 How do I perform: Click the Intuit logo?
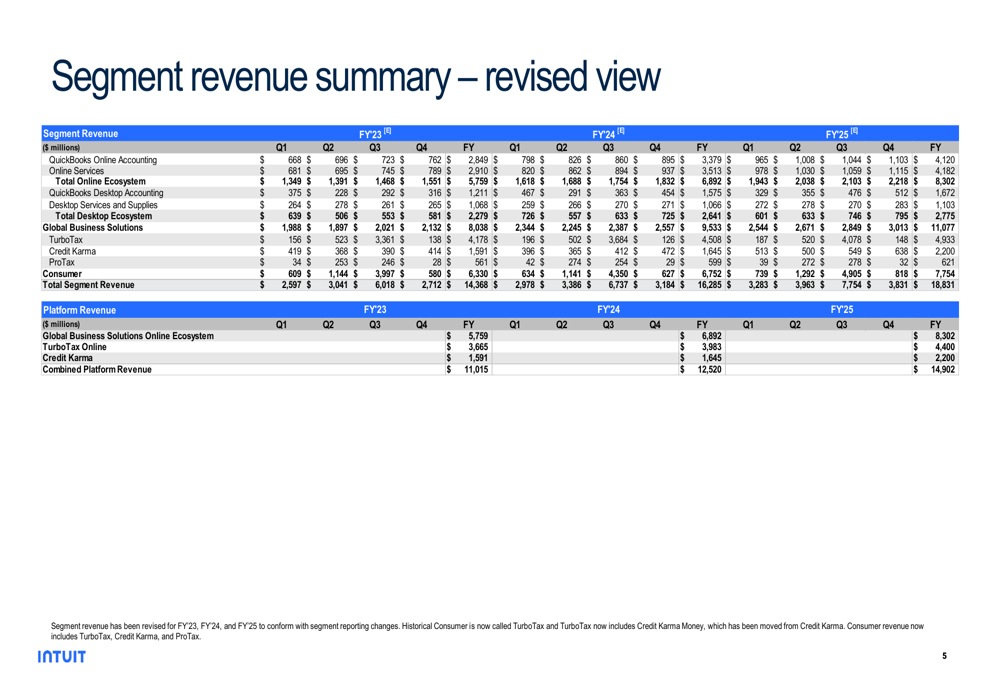(61, 656)
